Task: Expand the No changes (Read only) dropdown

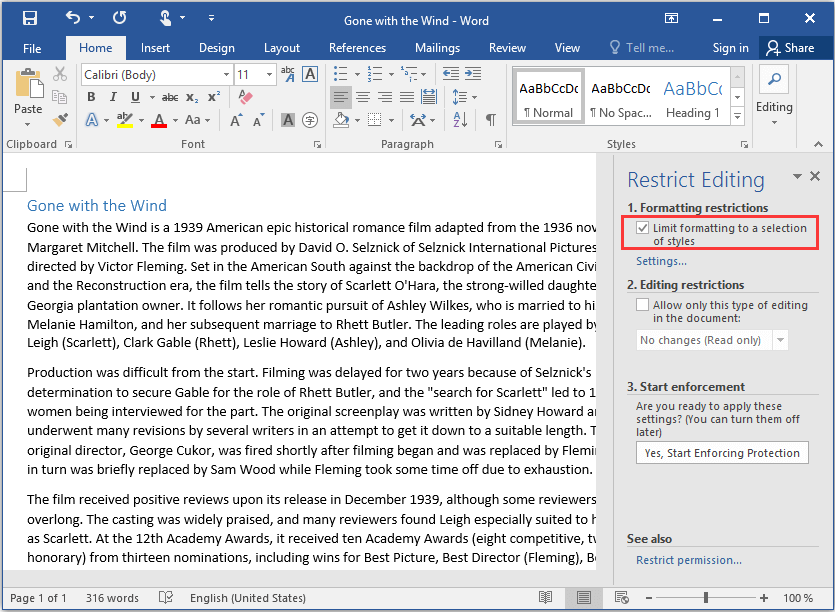Action: 780,340
